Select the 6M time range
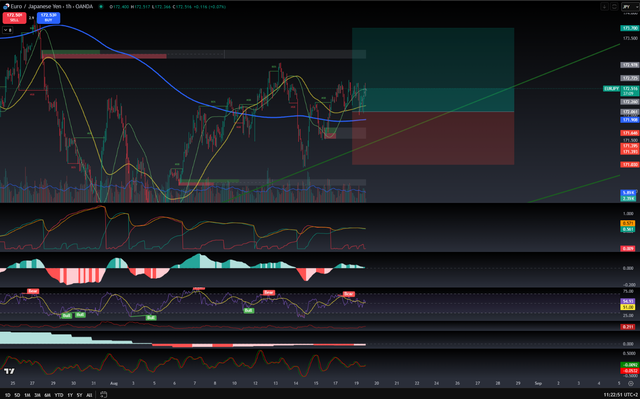The height and width of the screenshot is (399, 640). (x=48, y=395)
